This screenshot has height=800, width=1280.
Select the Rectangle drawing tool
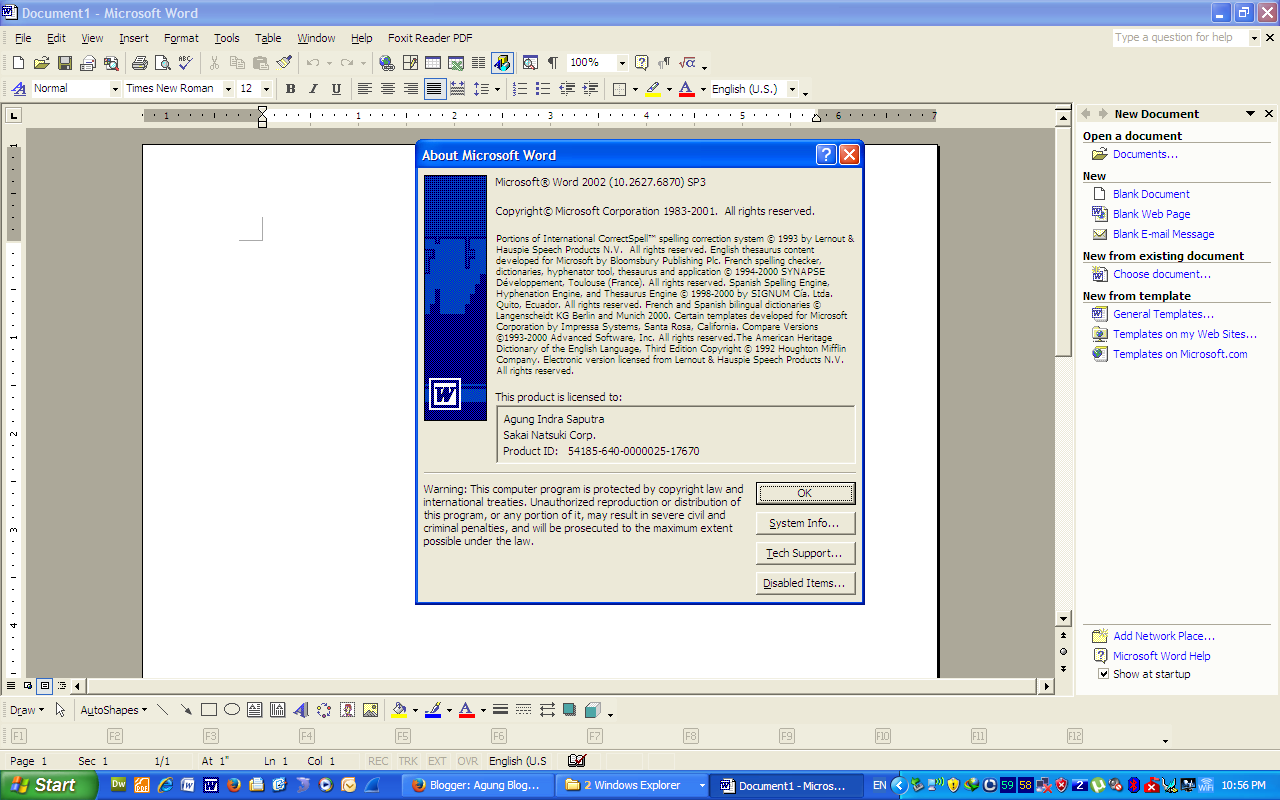tap(208, 710)
